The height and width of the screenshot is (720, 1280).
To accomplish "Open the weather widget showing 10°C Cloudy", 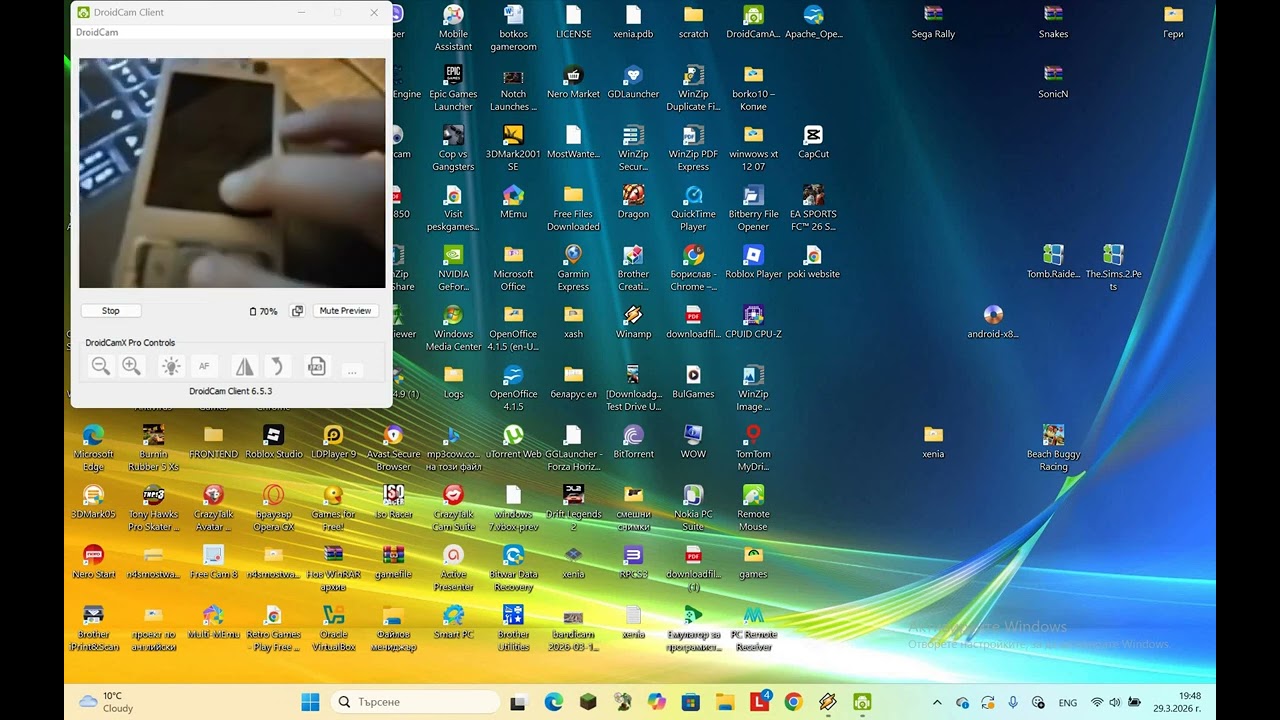I will point(106,702).
